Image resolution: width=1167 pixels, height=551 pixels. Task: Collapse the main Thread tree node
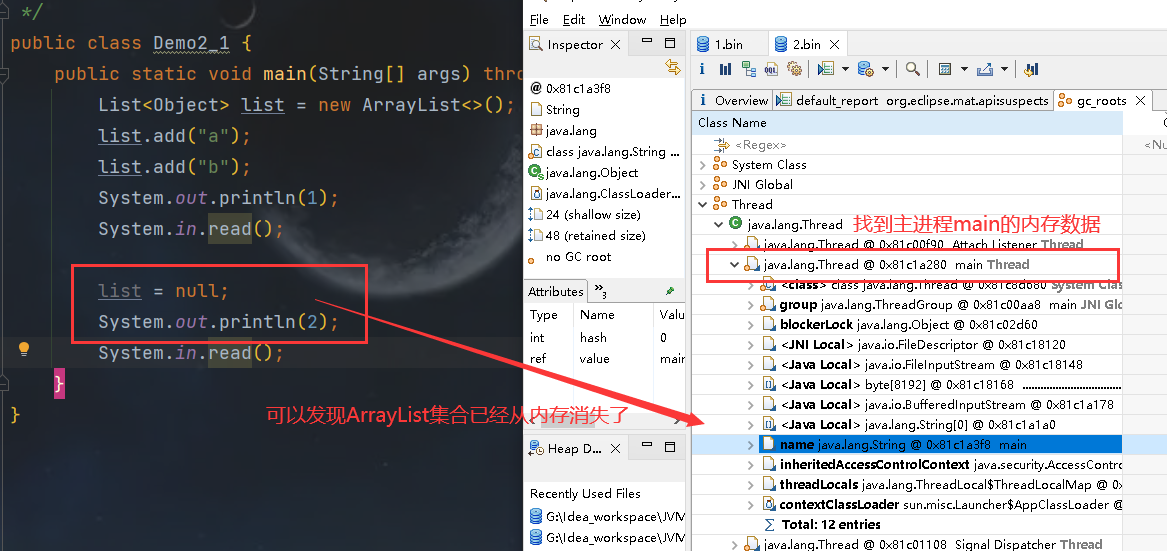[x=735, y=265]
